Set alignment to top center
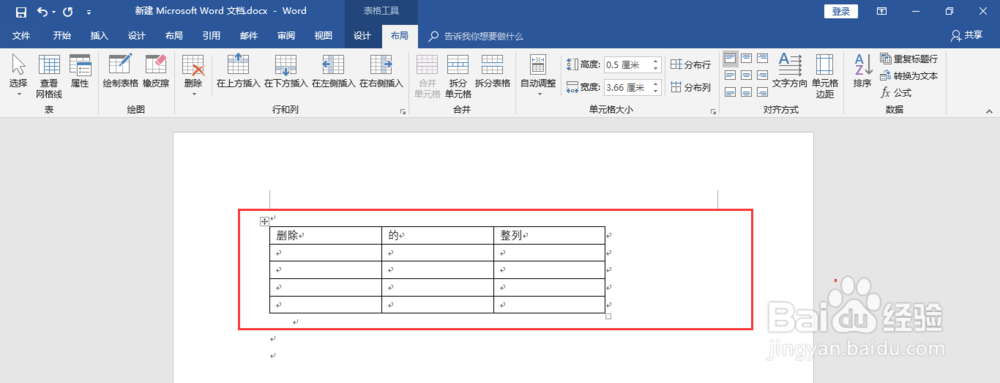1000x383 pixels. coord(746,58)
